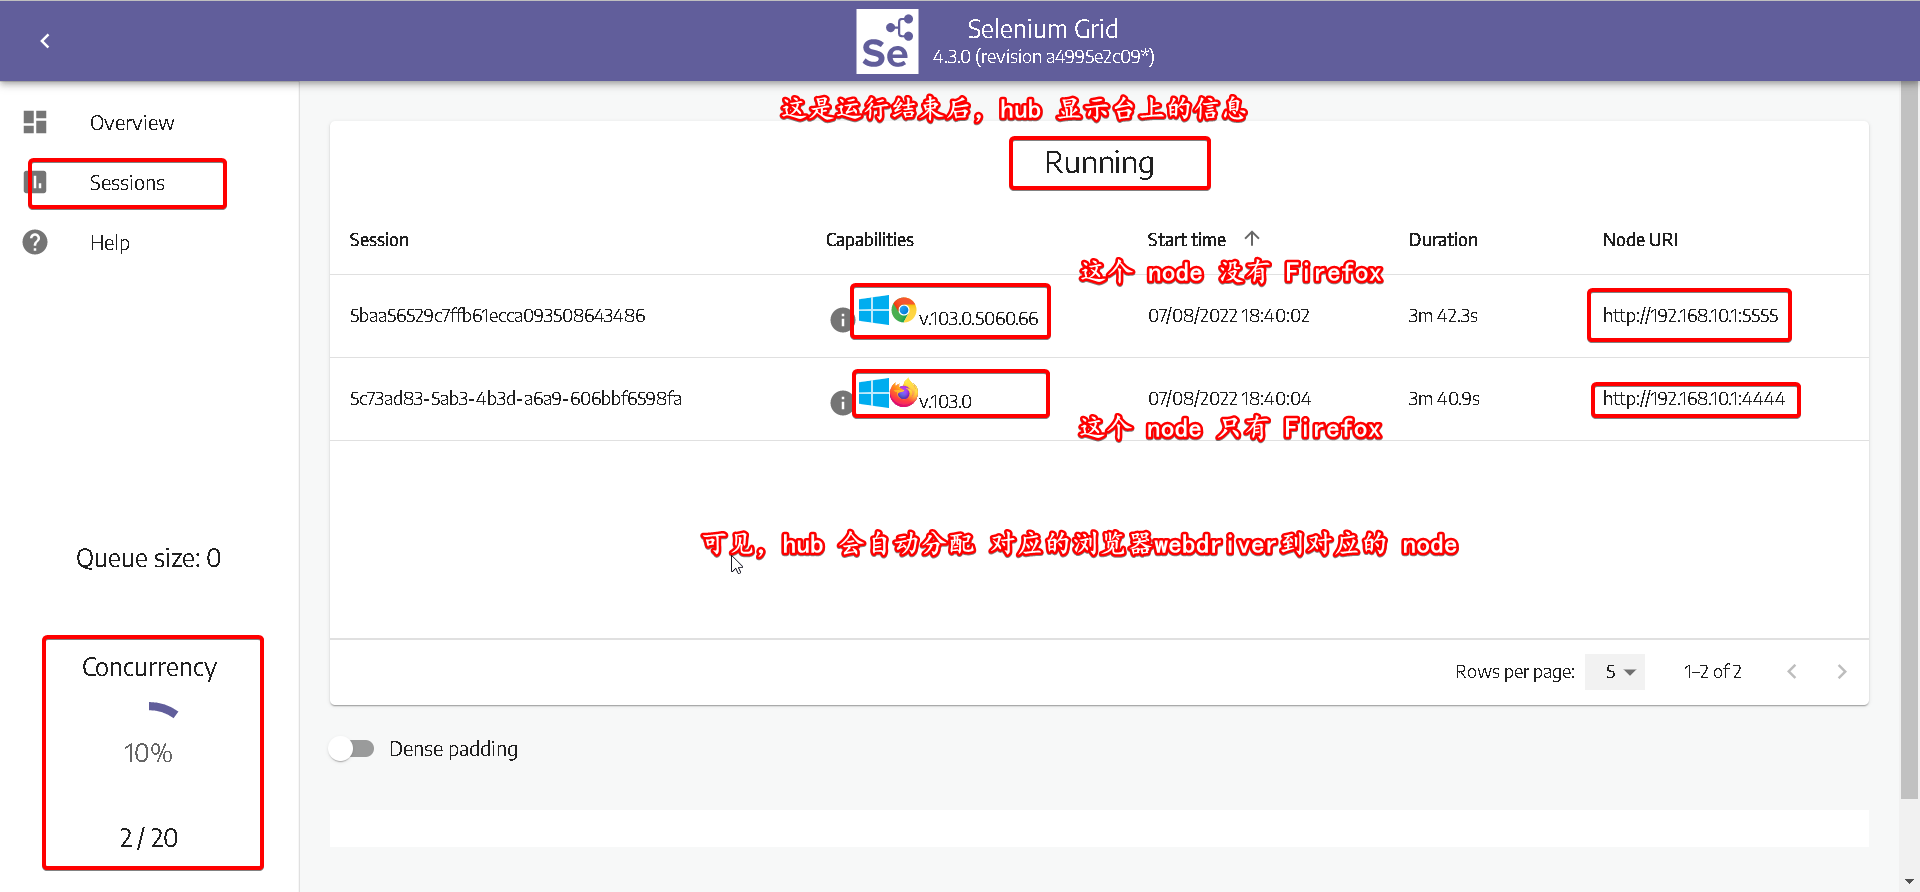Click the Overview dashboard icon
Screen dimensions: 1920x892
[35, 122]
